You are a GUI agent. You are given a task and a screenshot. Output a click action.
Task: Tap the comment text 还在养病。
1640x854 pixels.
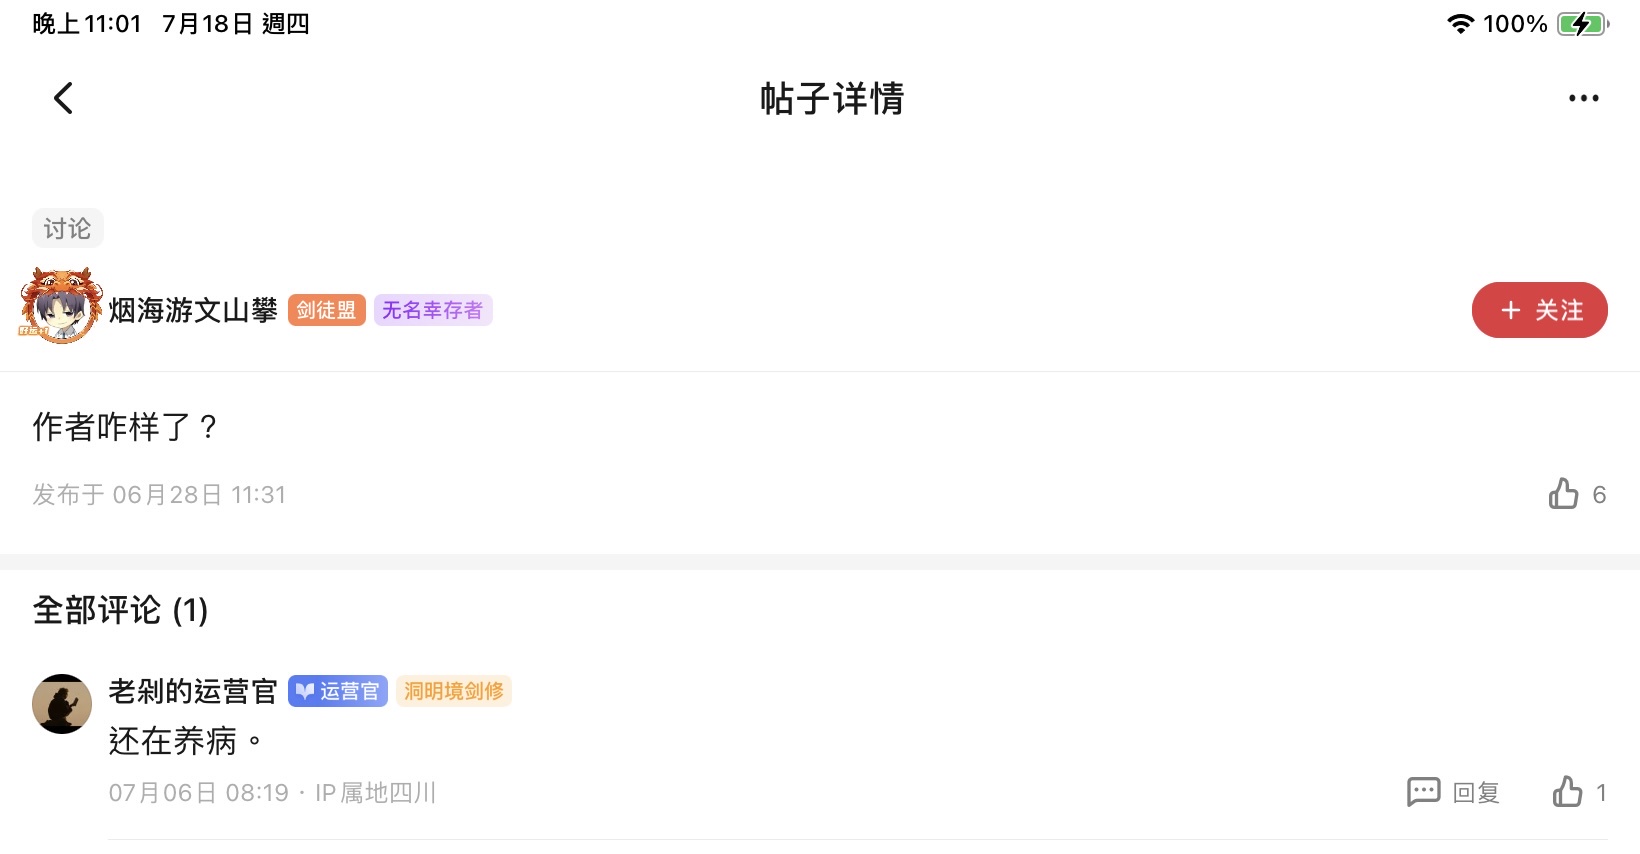(185, 741)
